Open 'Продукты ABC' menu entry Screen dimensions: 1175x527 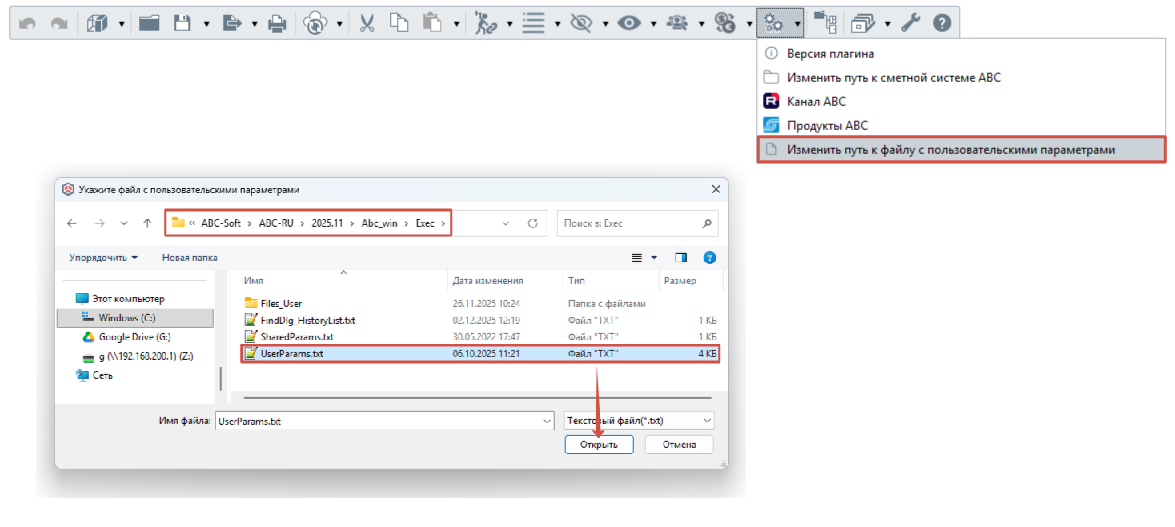(961, 125)
